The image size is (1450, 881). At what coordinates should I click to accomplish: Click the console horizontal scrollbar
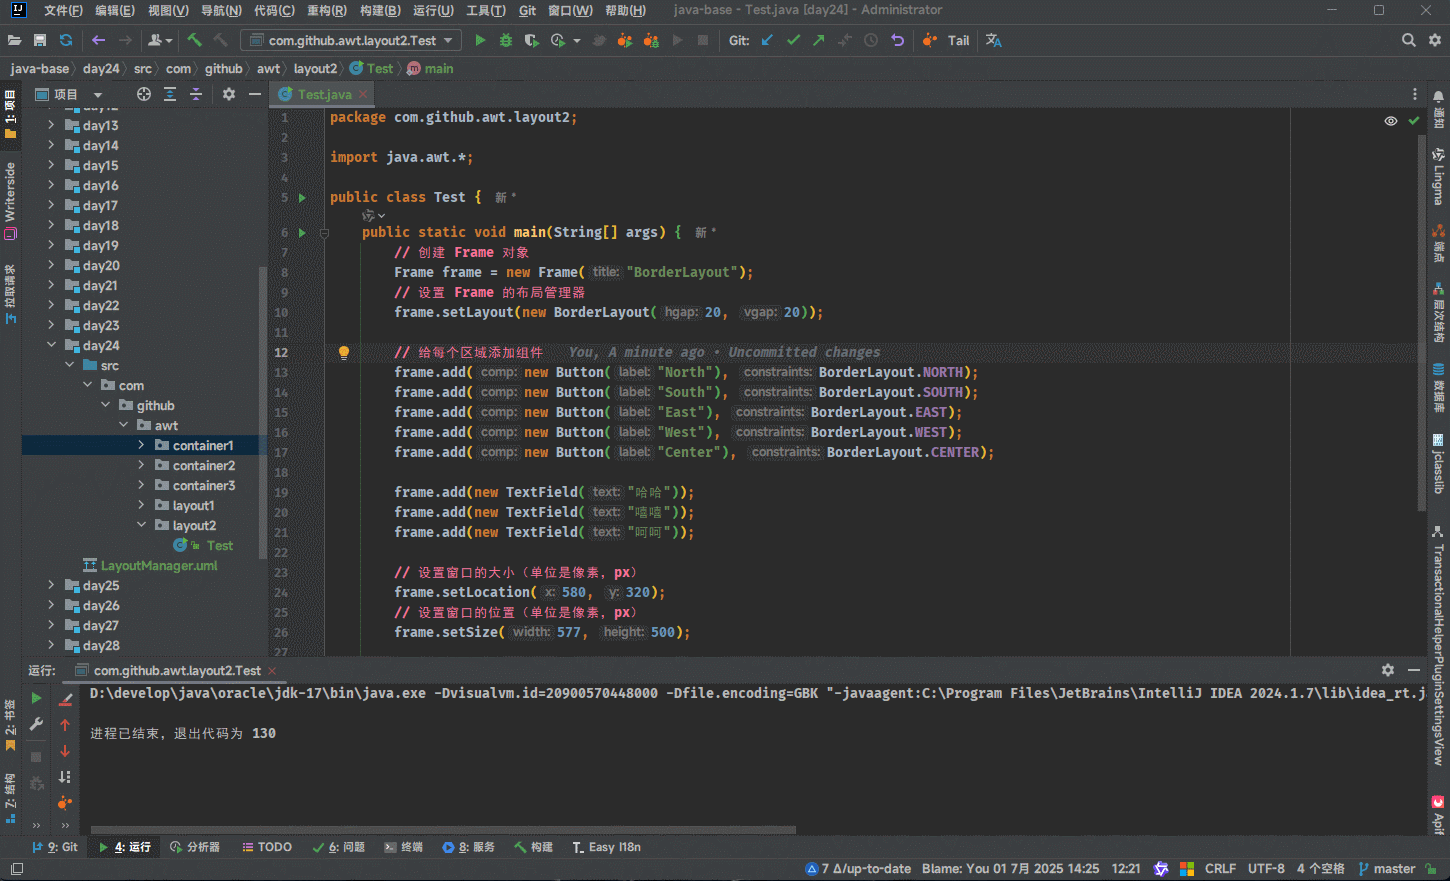point(443,829)
